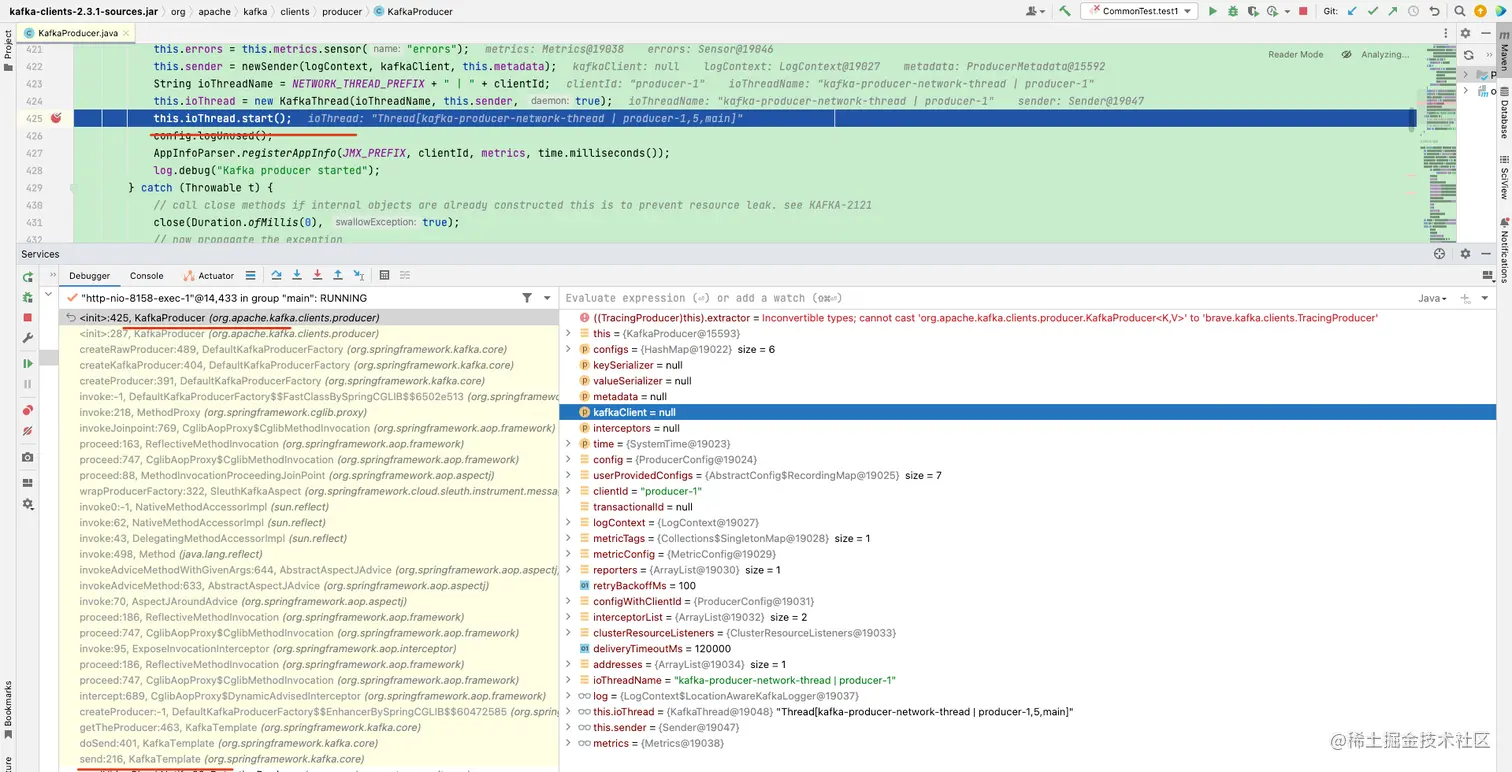Viewport: 1512px width, 772px height.
Task: Select variable 'kafkaClient = null' row
Action: coord(1028,412)
